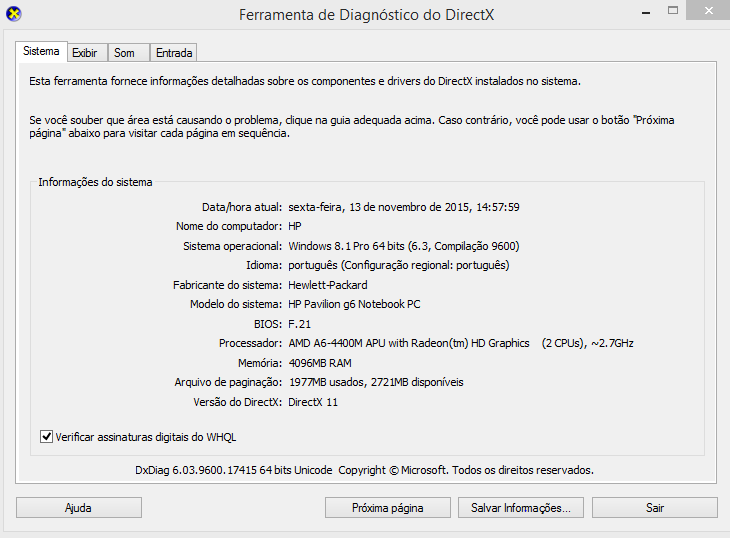The width and height of the screenshot is (730, 538).
Task: Click the Ferramenta de Diagnóstico do DirectX title
Action: [365, 15]
